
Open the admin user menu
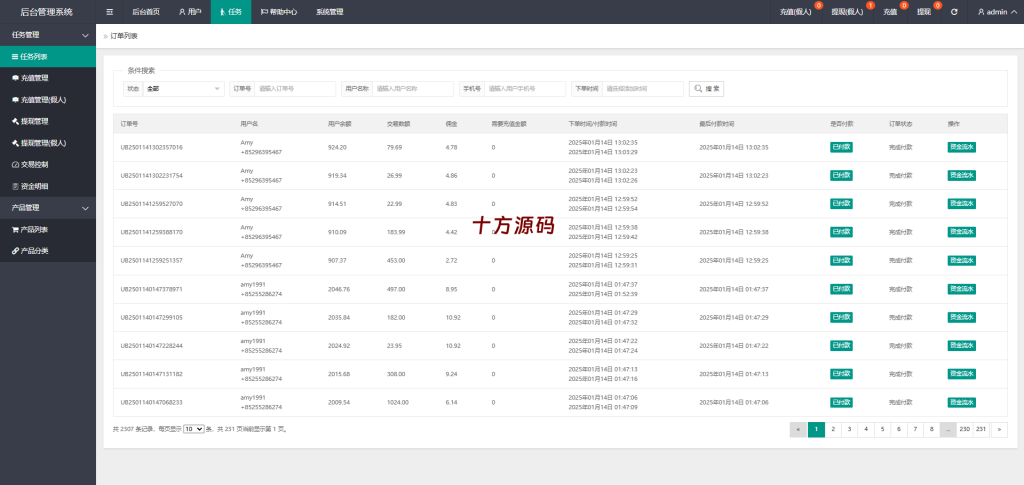coord(995,12)
